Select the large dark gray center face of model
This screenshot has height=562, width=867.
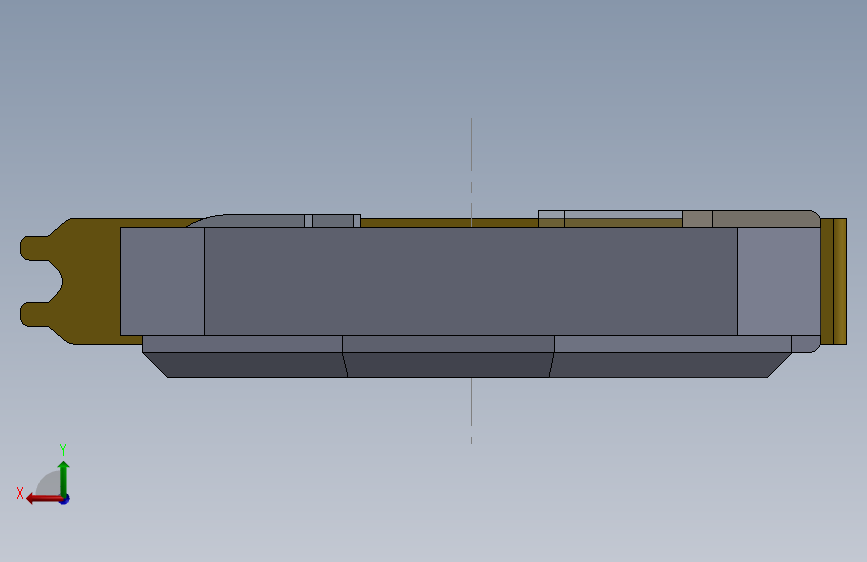[471, 281]
